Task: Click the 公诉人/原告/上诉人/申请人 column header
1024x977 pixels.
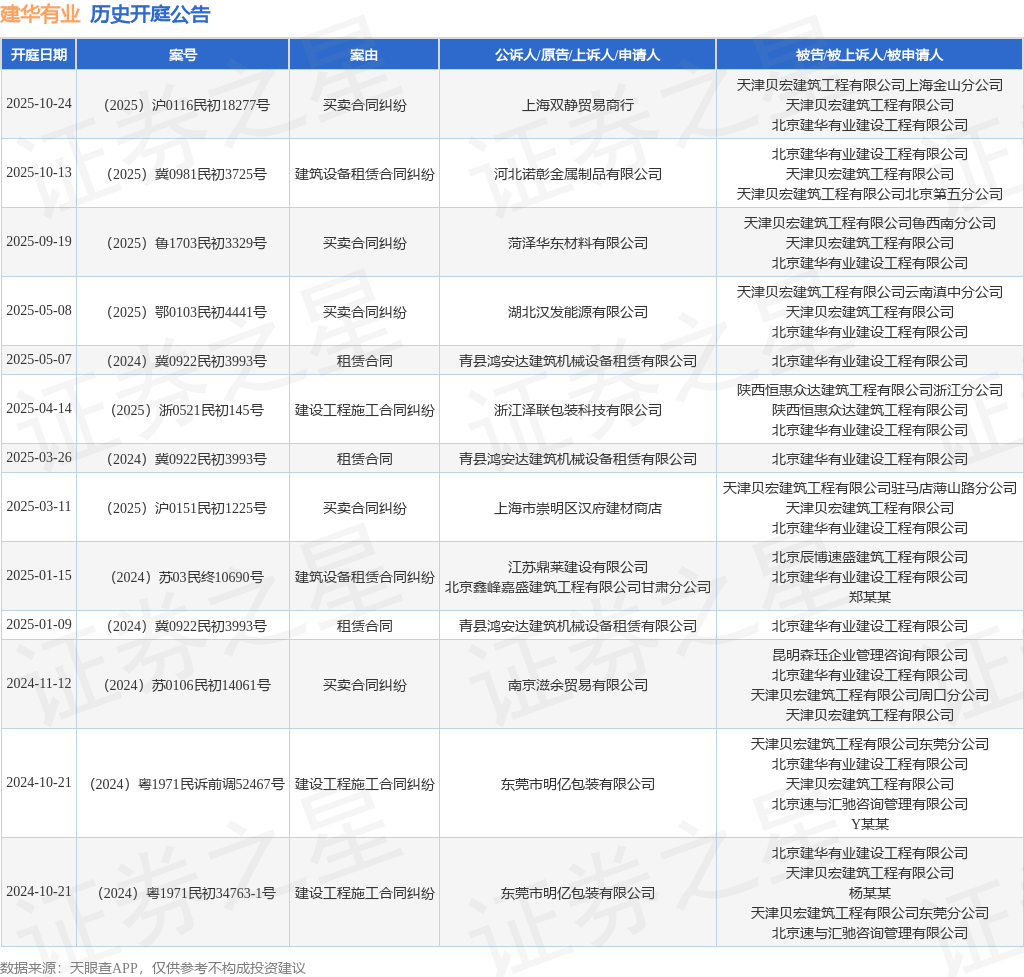Action: (x=577, y=55)
